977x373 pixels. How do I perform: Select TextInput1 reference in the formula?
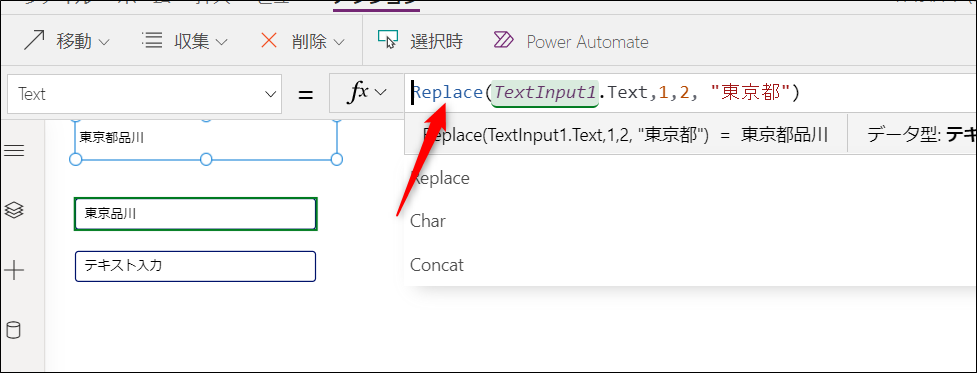pos(545,93)
